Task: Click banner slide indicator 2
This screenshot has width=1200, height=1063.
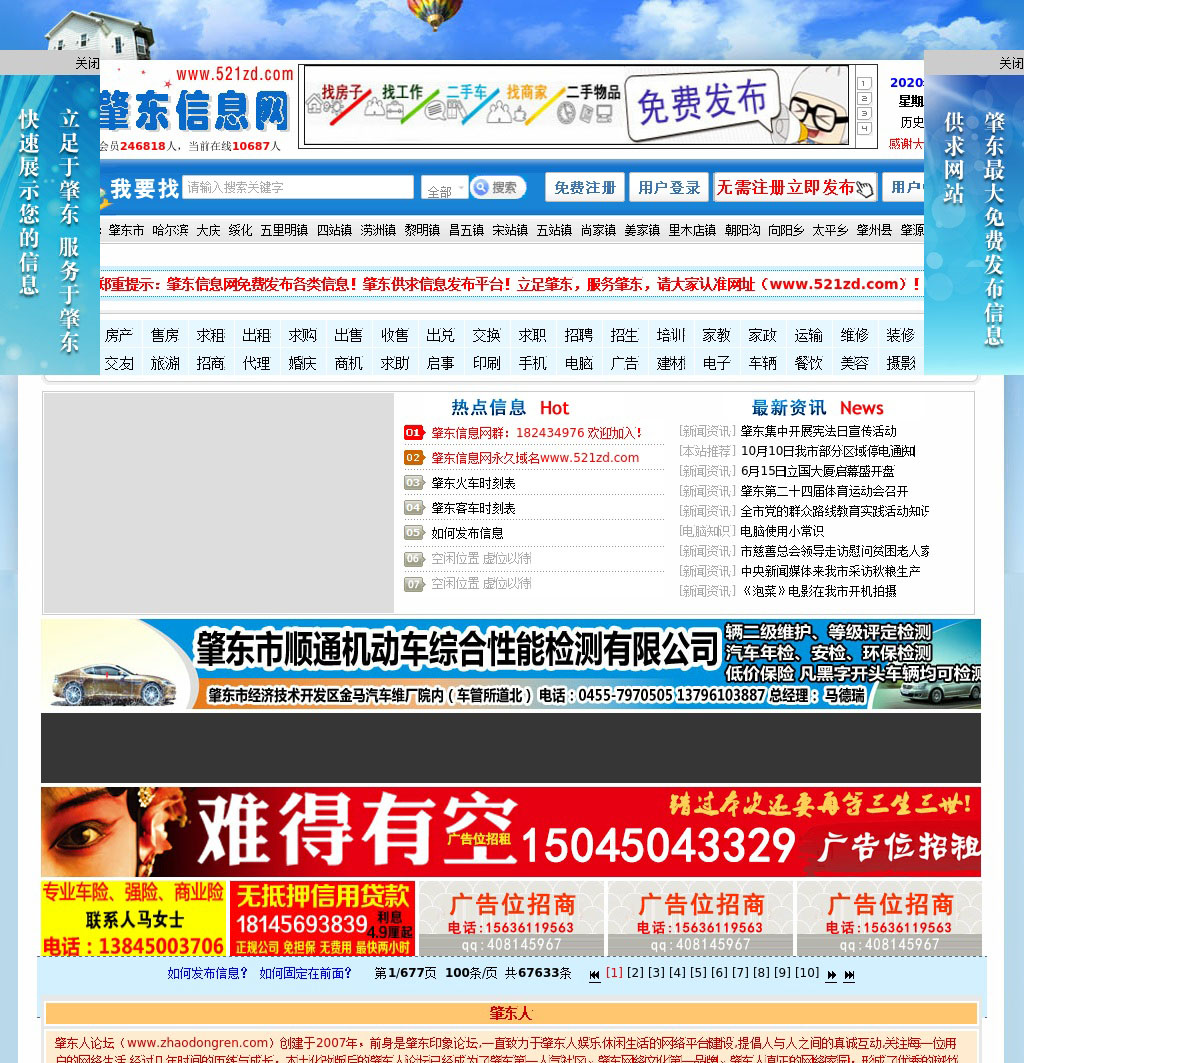Action: 865,99
